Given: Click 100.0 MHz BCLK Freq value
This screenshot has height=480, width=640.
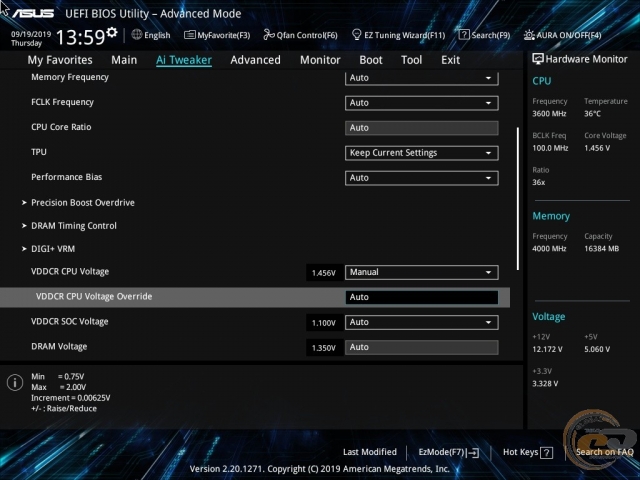Looking at the screenshot, I should 550,148.
